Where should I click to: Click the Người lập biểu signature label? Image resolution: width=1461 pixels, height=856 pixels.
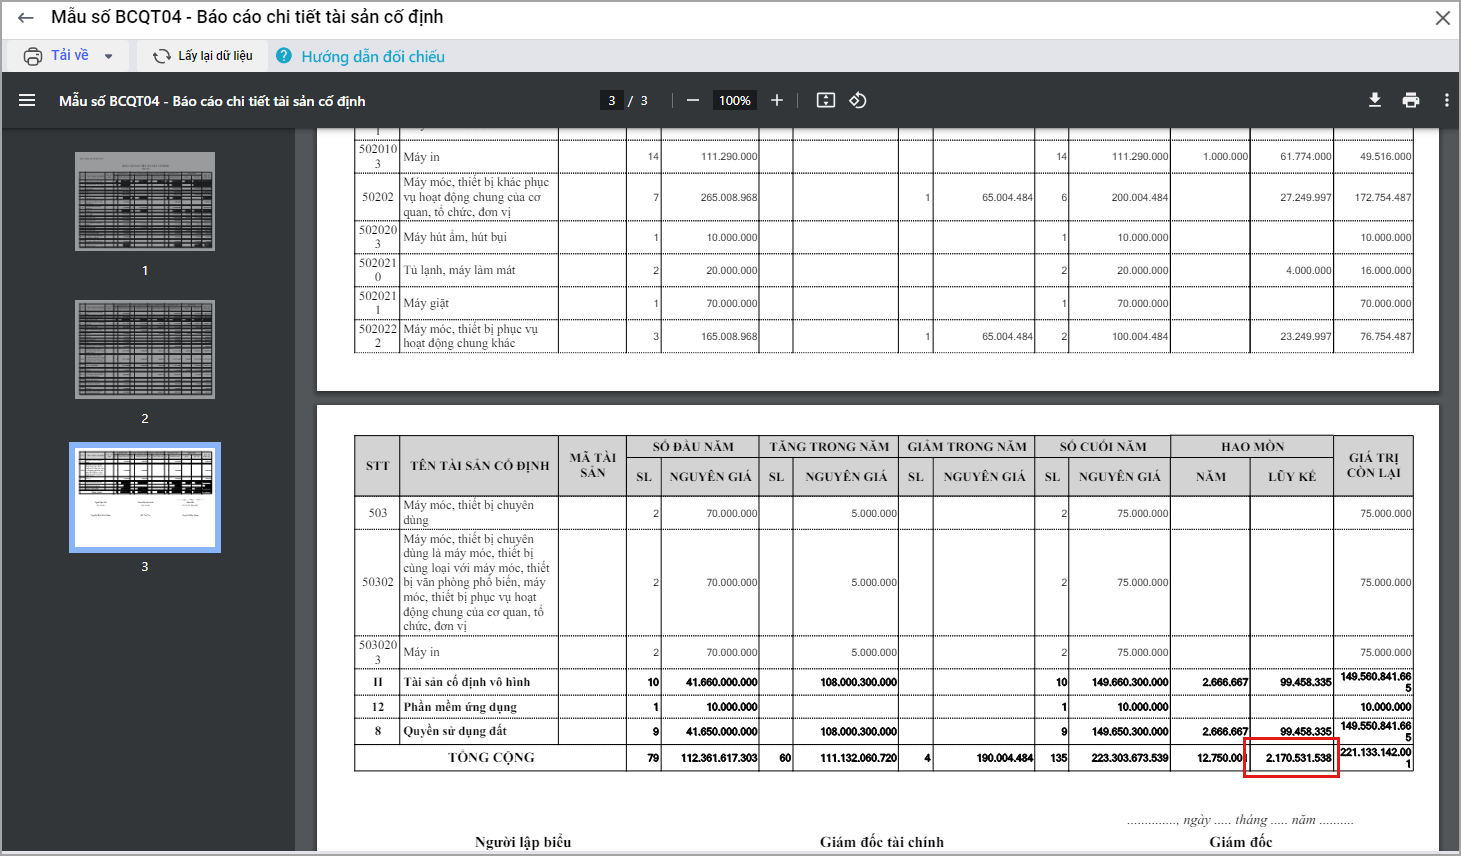(523, 842)
